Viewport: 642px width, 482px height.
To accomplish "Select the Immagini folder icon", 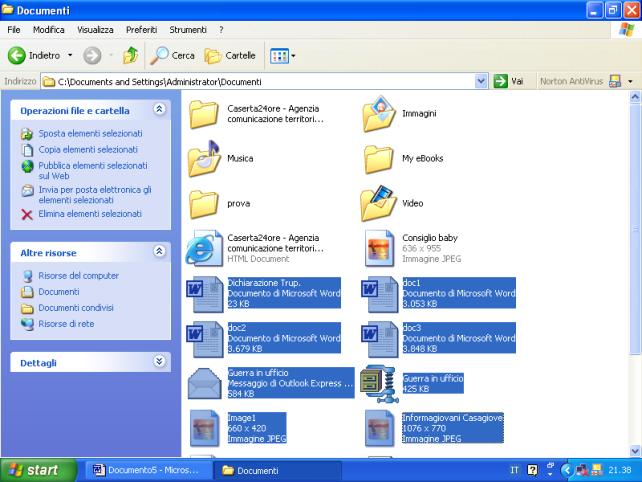I will [x=379, y=114].
